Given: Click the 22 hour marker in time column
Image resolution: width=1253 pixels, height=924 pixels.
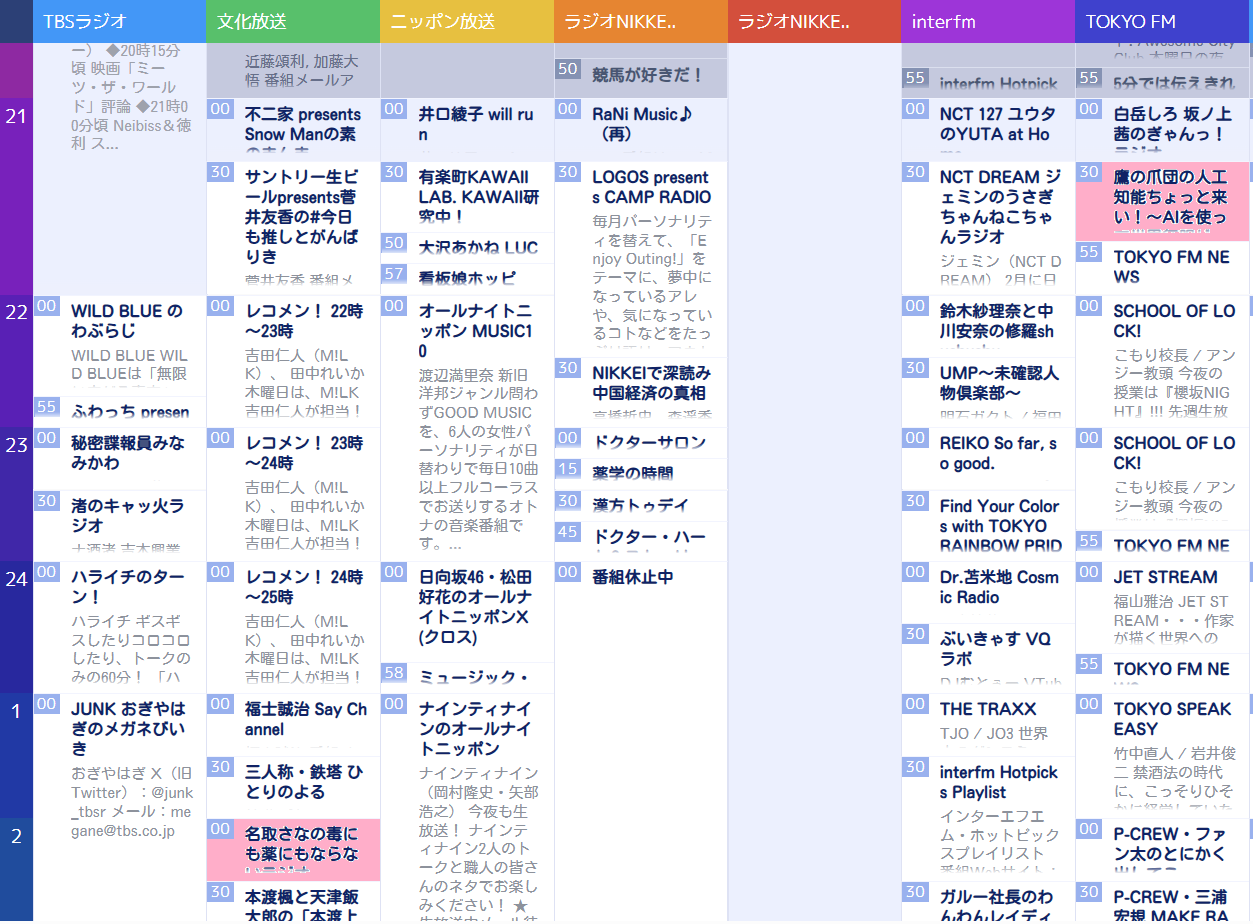Looking at the screenshot, I should point(16,312).
